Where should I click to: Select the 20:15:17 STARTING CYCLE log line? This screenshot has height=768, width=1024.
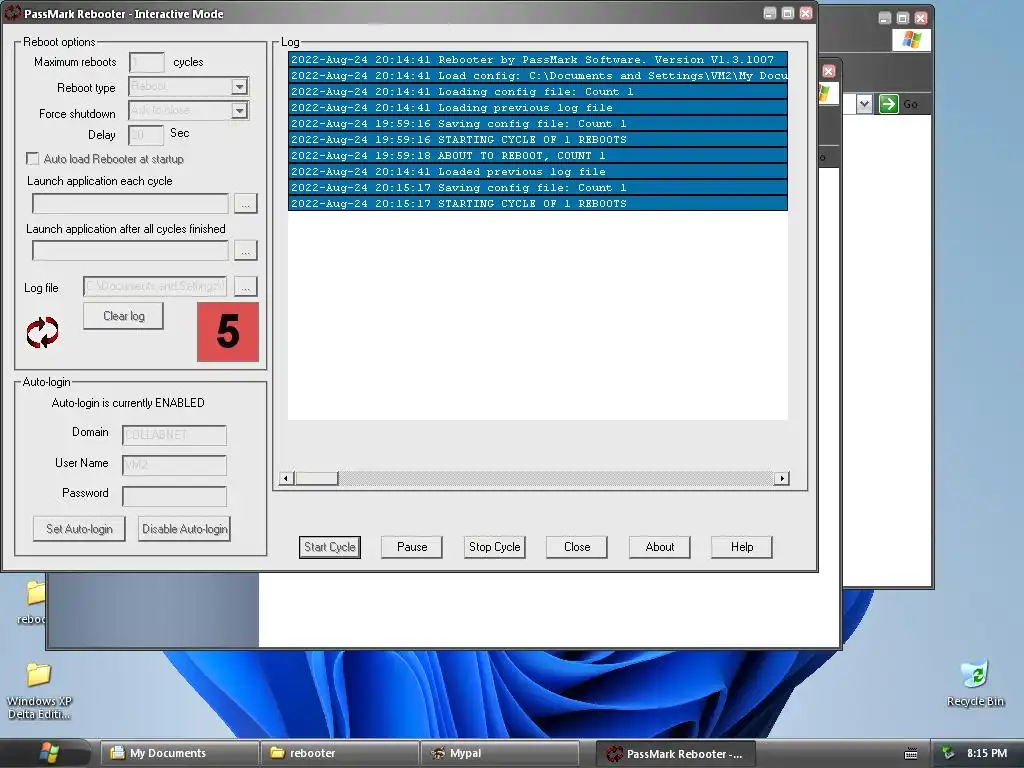point(537,204)
